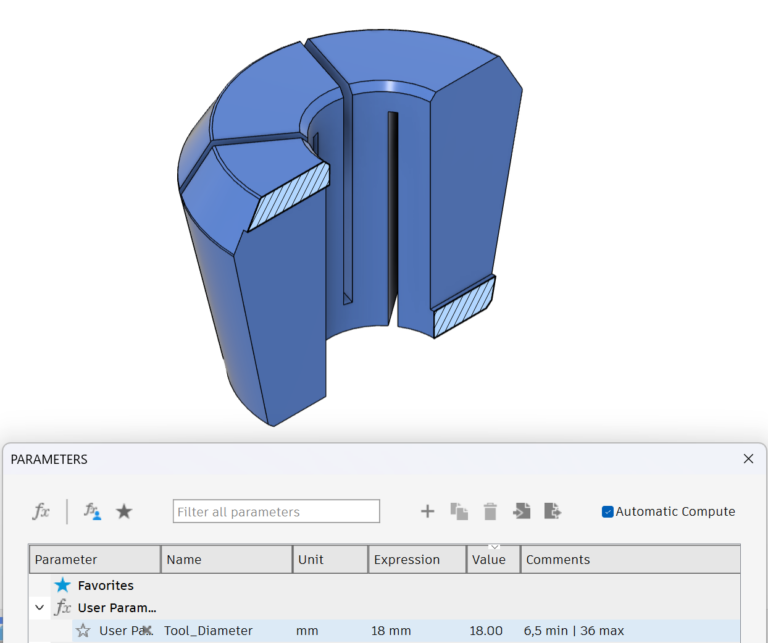The width and height of the screenshot is (768, 643).
Task: Click the Filter all parameters search box
Action: point(276,511)
